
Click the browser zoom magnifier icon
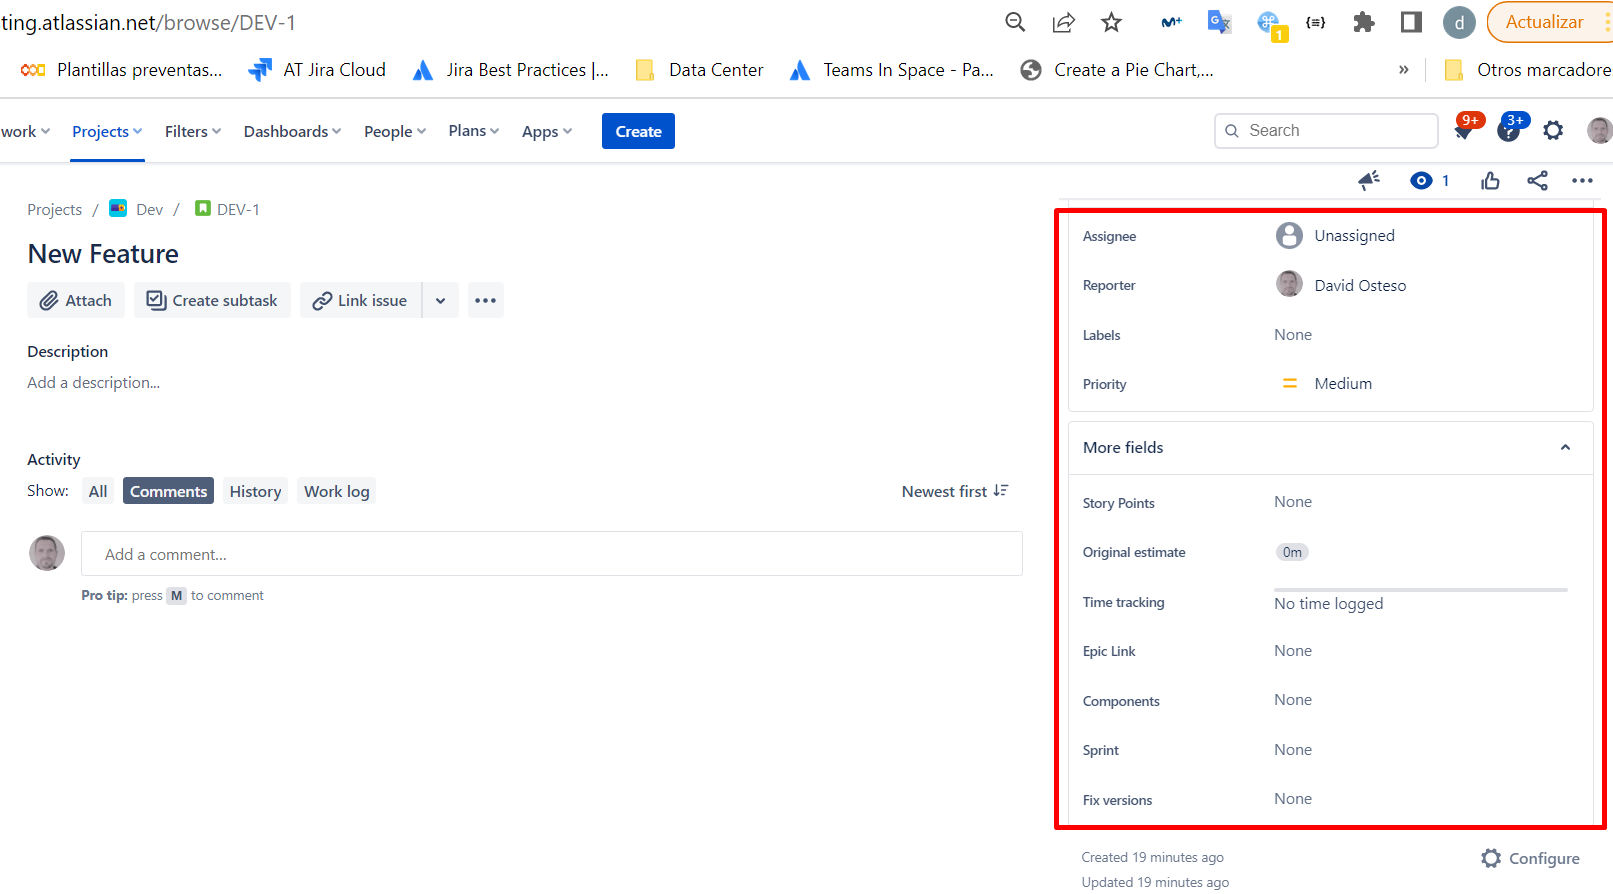coord(1015,22)
